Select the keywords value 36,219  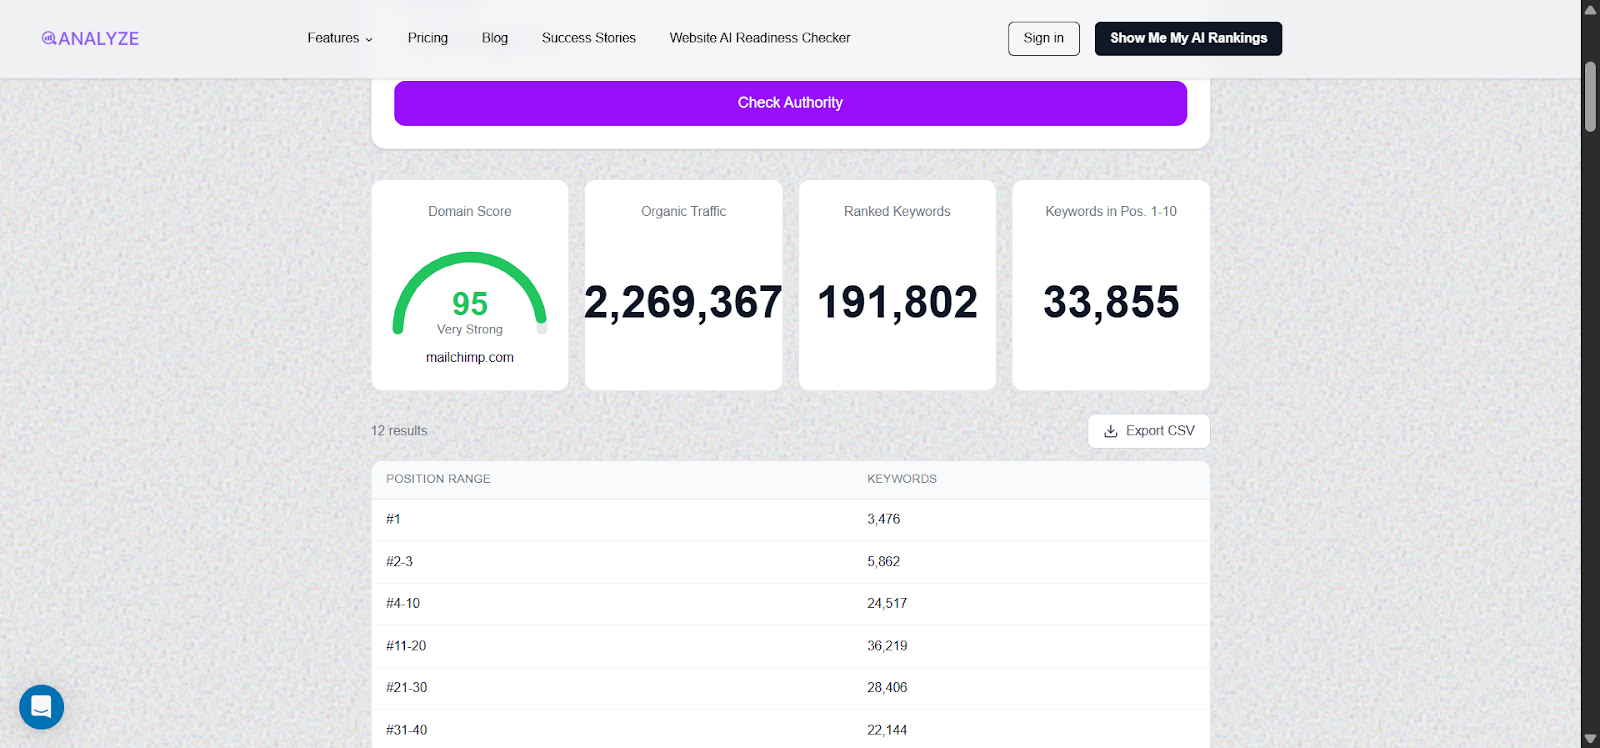pyautogui.click(x=887, y=646)
